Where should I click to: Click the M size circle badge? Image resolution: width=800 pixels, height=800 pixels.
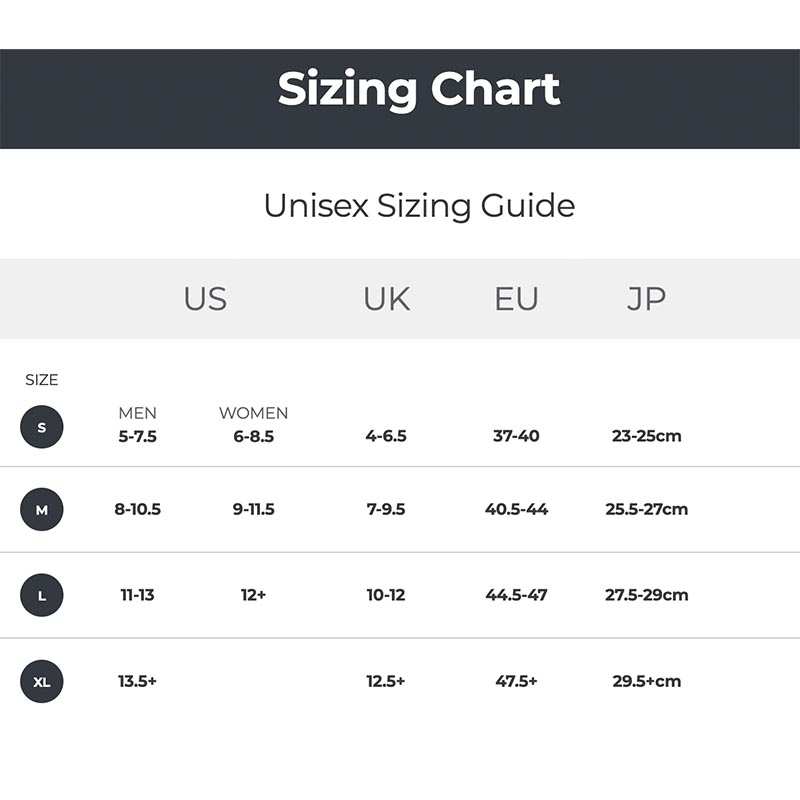42,509
